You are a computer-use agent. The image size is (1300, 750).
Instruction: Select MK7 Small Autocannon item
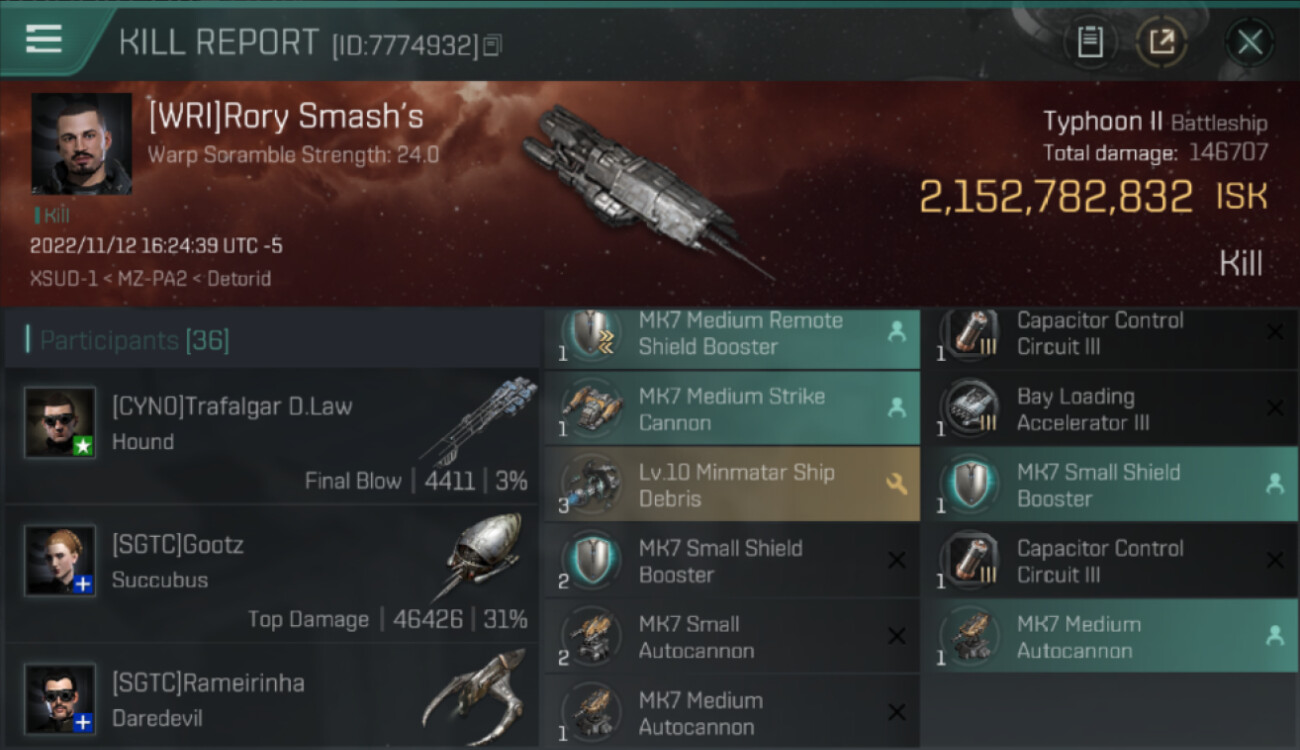(732, 637)
